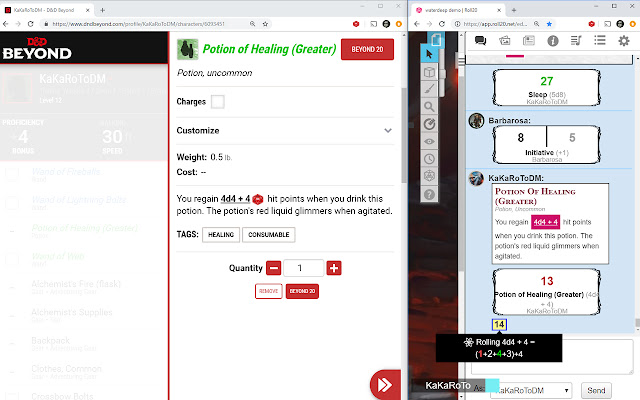The width and height of the screenshot is (640, 400).
Task: Click the red Beyond 20 button beside the potion title
Action: (367, 49)
